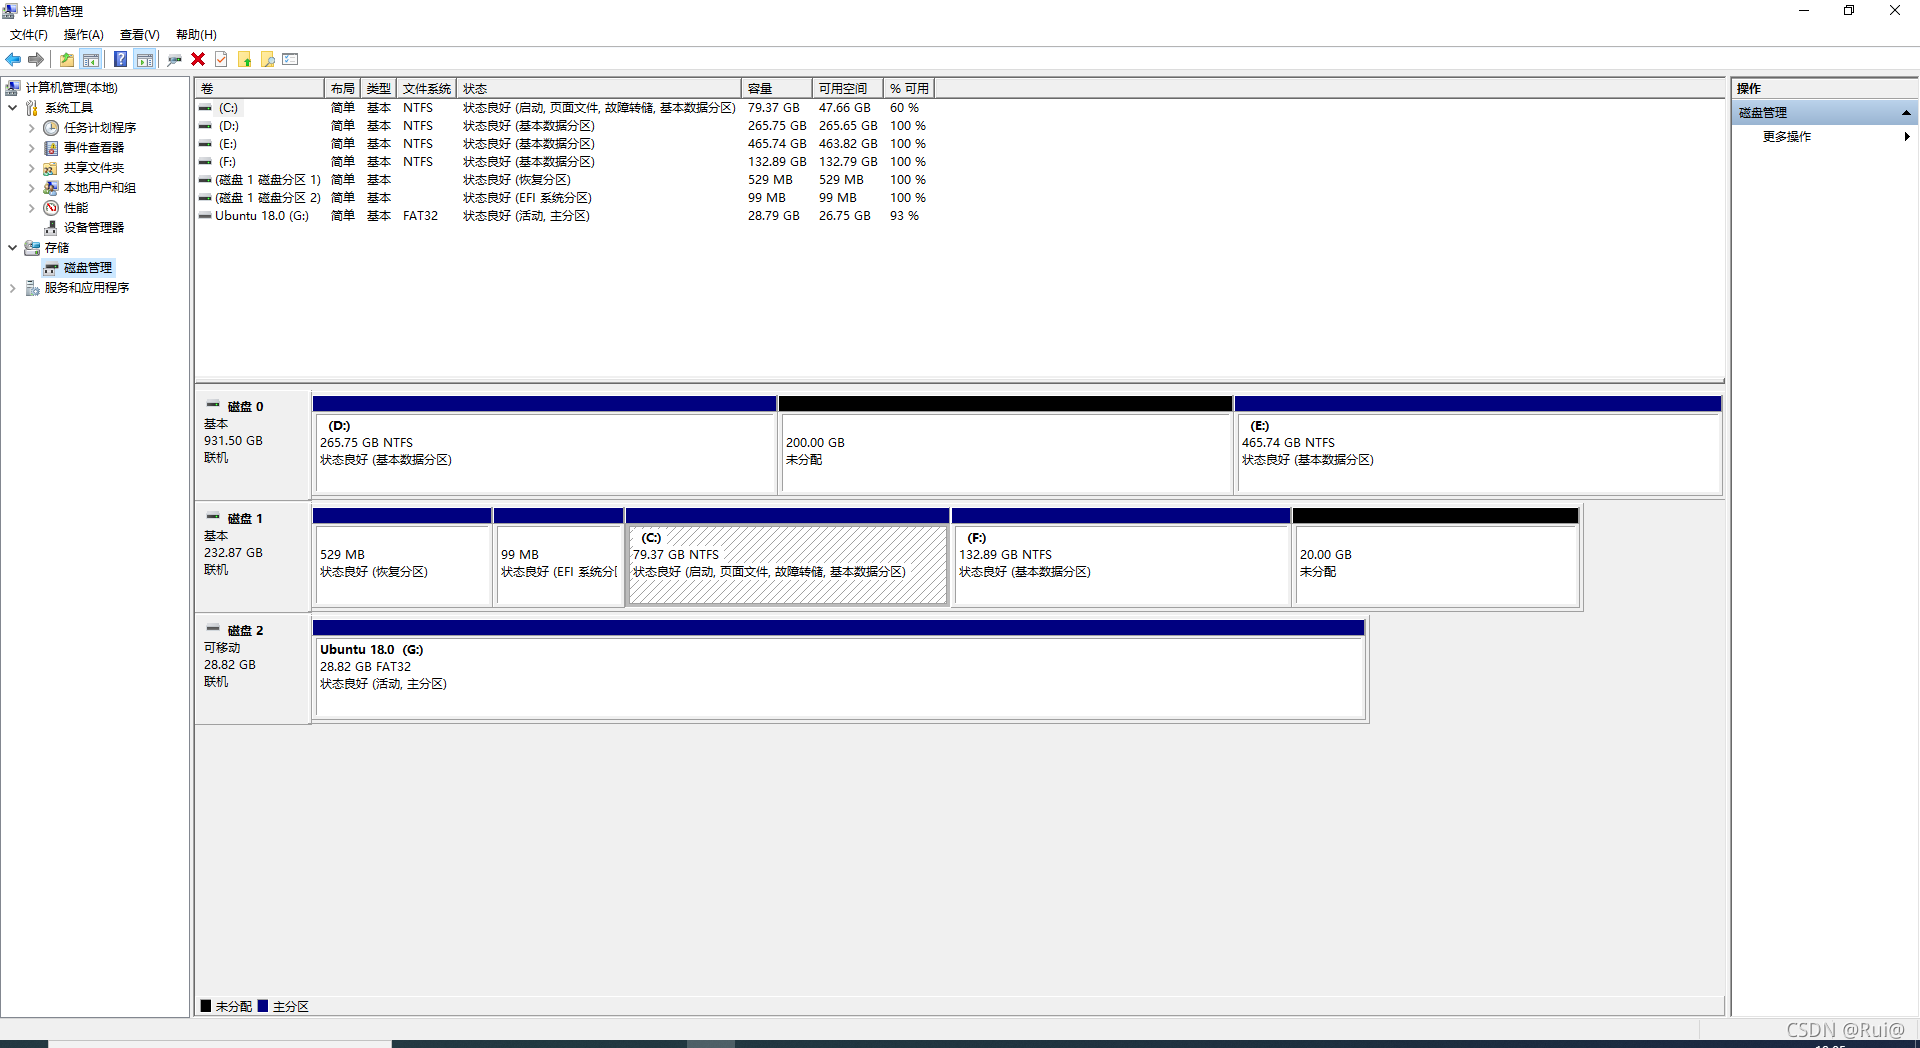Expand the 事件查看器 node
The width and height of the screenshot is (1920, 1048).
31,148
